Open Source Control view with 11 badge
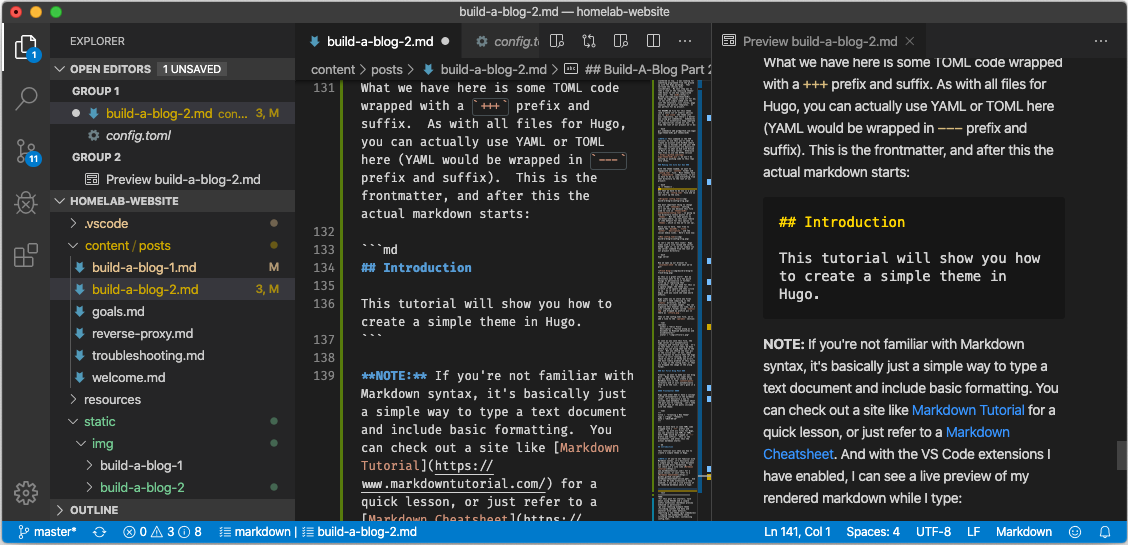 (26, 152)
